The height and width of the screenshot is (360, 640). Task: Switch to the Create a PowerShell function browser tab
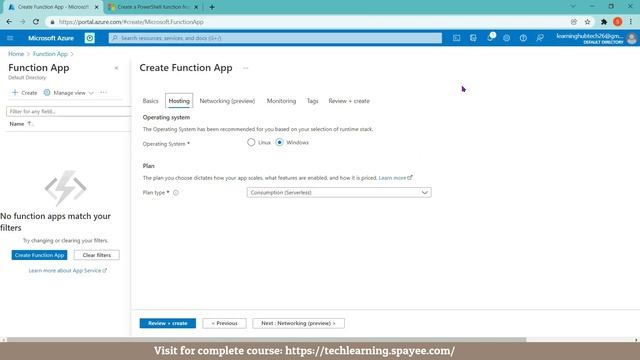[x=153, y=7]
